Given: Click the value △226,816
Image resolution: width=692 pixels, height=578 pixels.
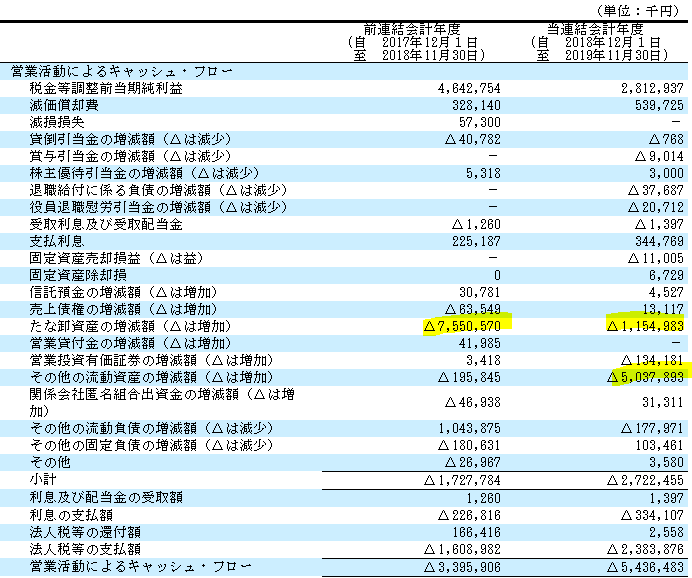Looking at the screenshot, I should point(469,515).
